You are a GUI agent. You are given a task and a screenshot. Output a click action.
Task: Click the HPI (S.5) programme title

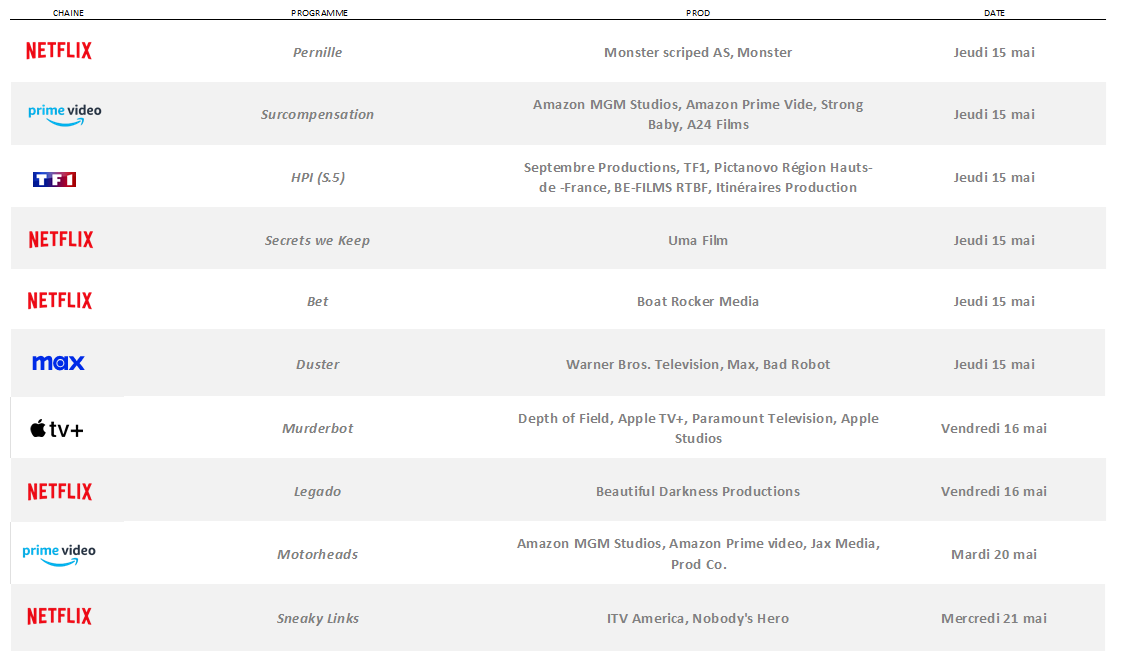(317, 177)
